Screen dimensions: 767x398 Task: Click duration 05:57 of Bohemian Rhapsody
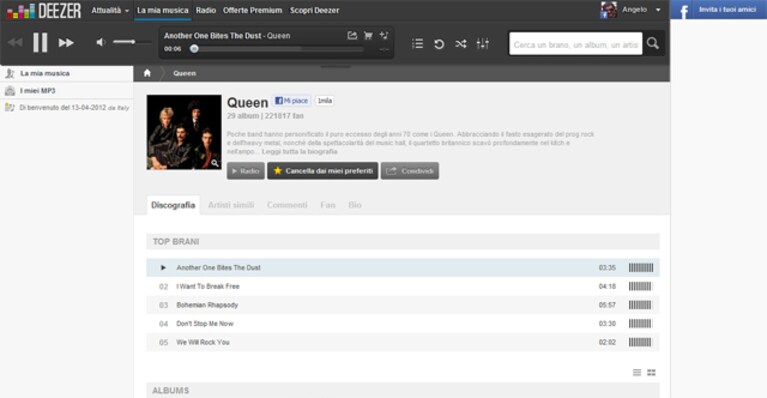607,305
